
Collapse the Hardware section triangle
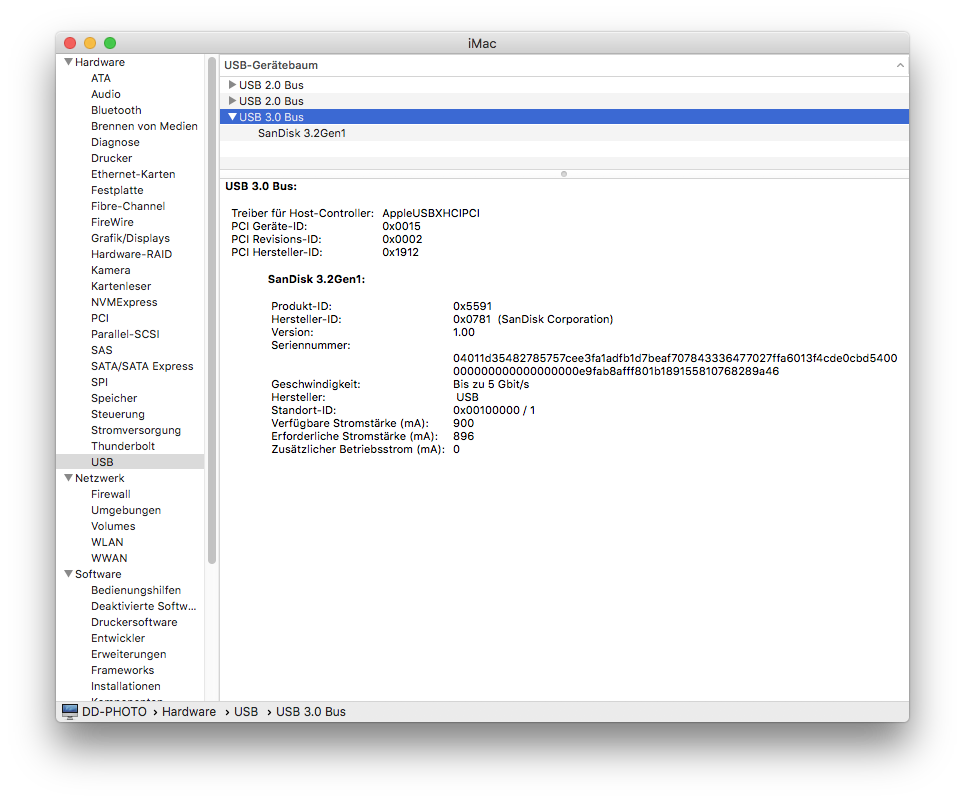click(x=68, y=62)
